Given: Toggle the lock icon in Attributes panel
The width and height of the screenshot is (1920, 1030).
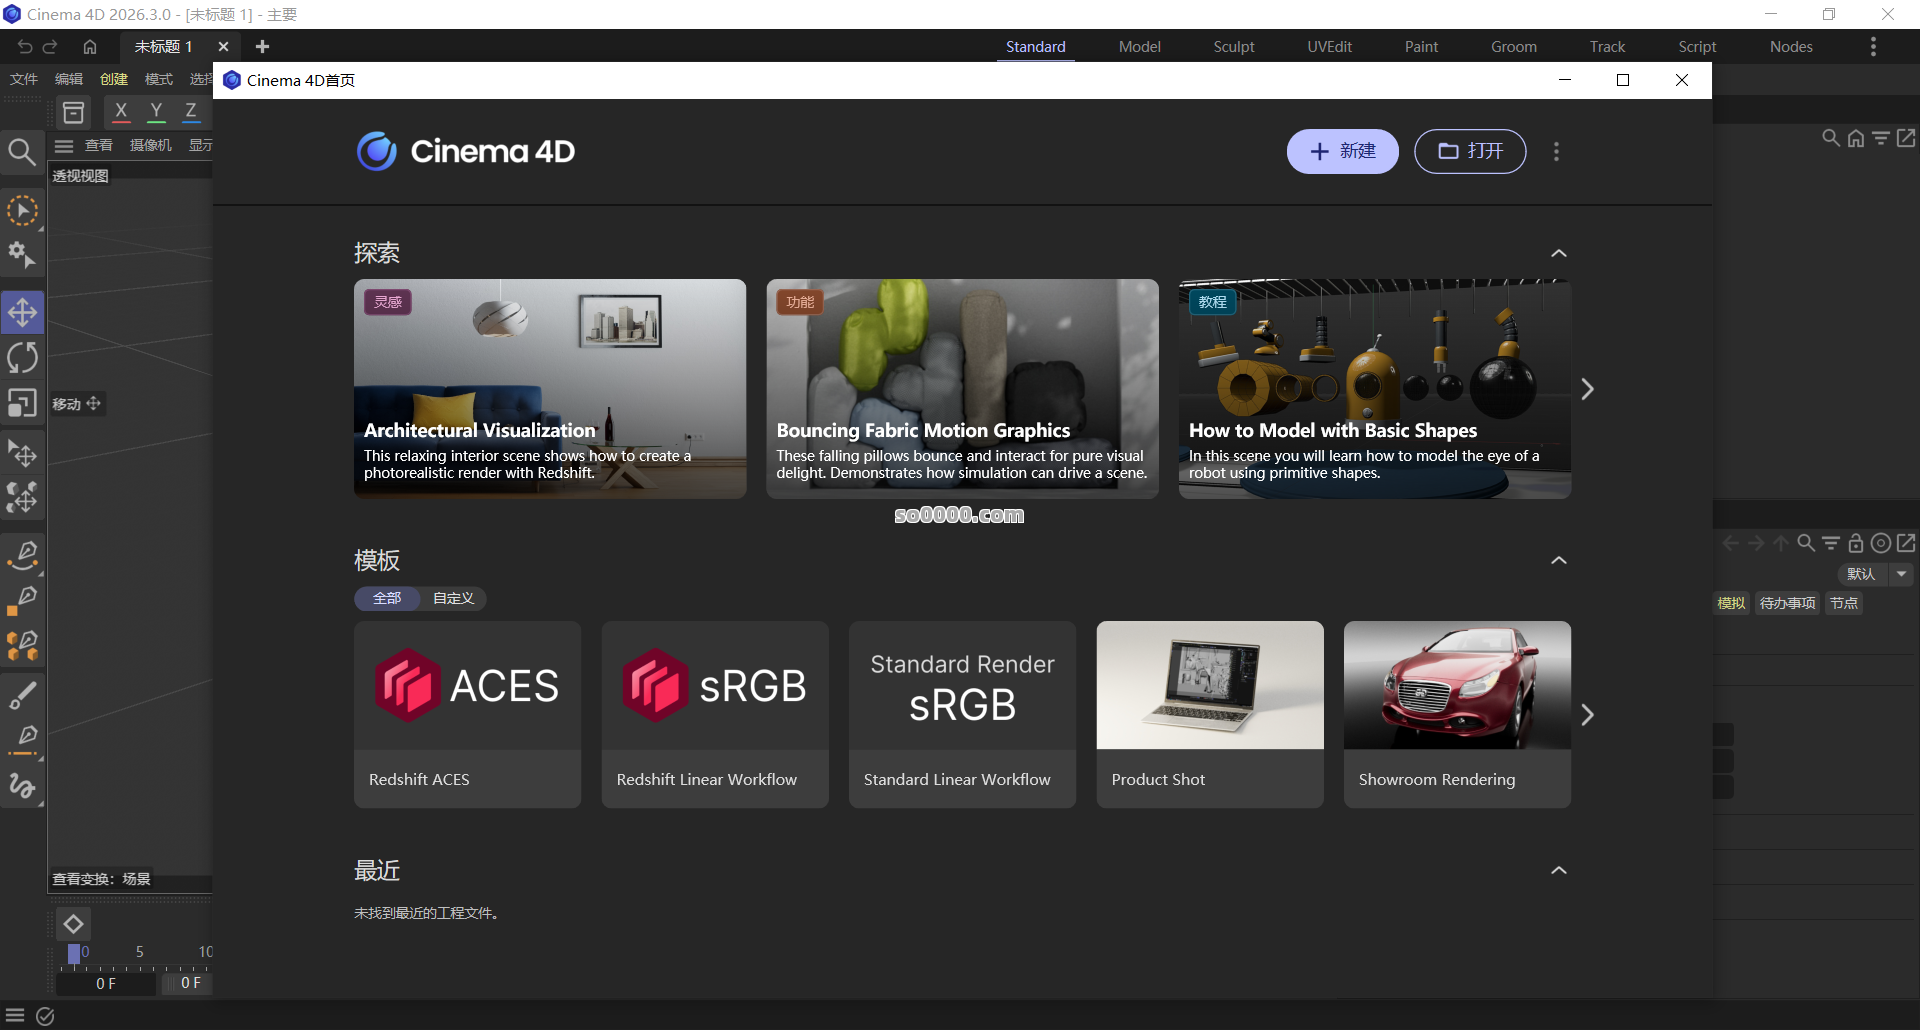Looking at the screenshot, I should [x=1856, y=543].
